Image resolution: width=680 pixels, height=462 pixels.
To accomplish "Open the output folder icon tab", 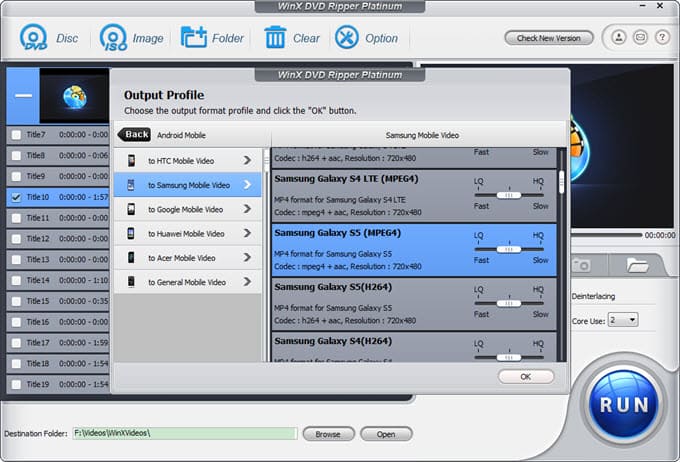I will point(637,265).
